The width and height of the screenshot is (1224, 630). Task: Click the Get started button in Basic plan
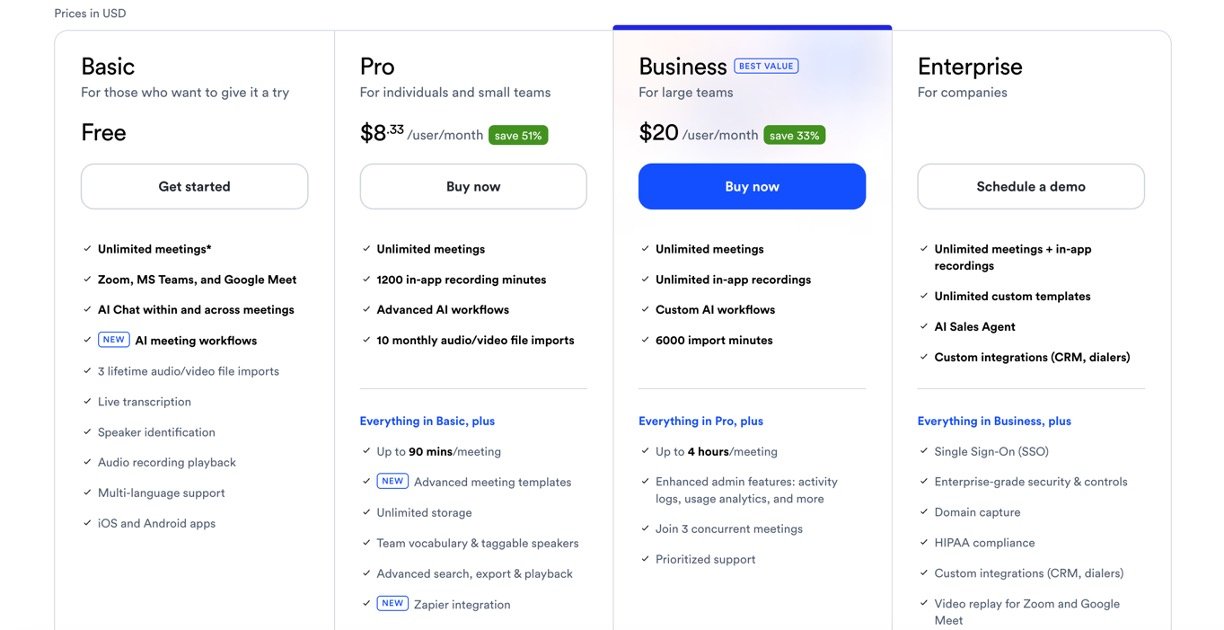[x=194, y=187]
